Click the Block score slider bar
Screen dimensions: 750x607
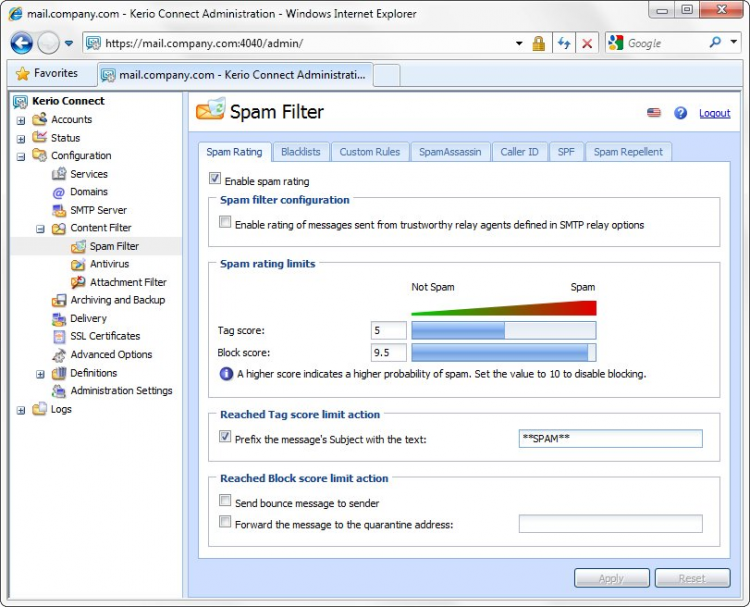coord(504,353)
